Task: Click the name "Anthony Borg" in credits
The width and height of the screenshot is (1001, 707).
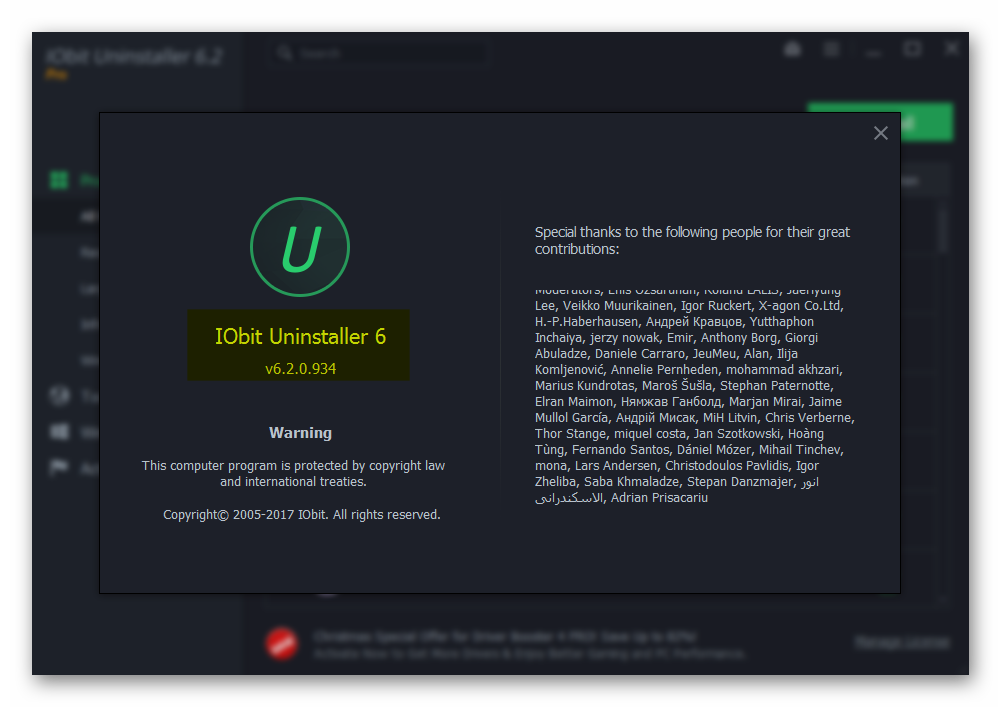Action: (x=739, y=338)
